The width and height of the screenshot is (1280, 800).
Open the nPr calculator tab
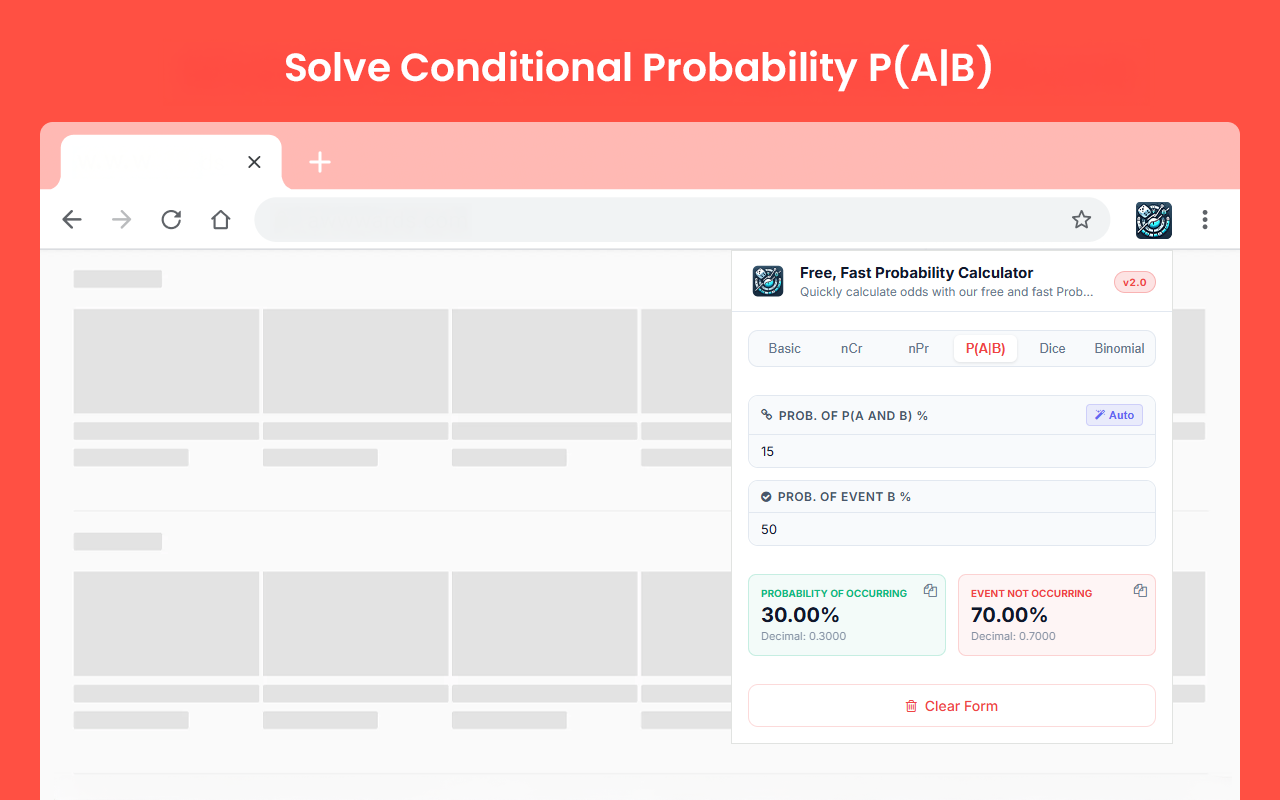coord(919,348)
